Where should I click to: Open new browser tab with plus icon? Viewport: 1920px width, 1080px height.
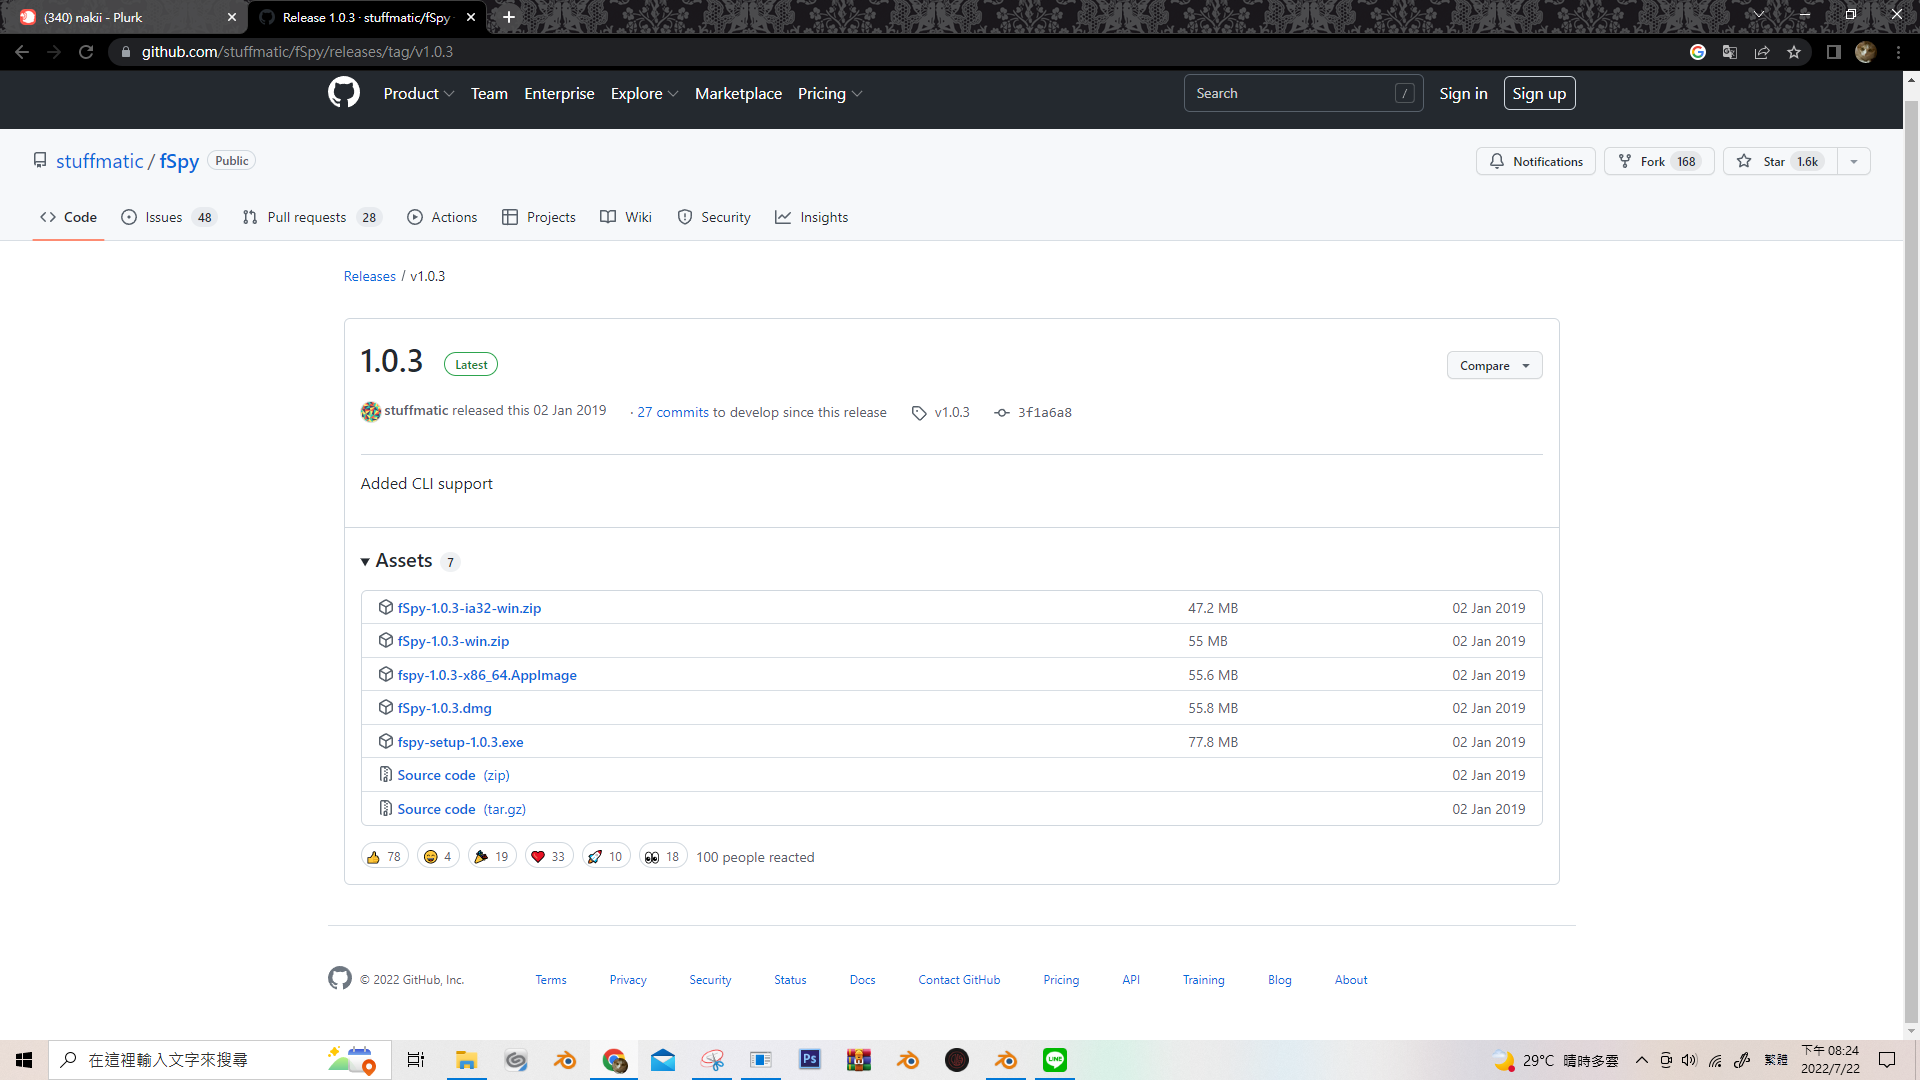pos(509,17)
